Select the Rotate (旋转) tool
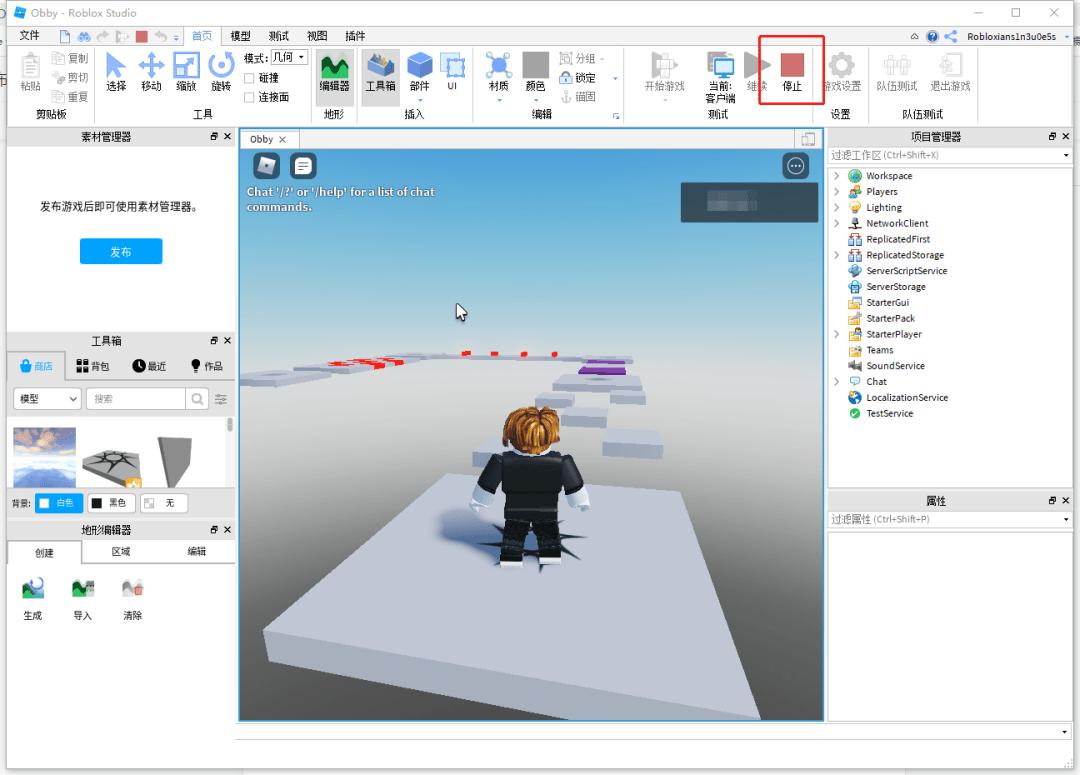The image size is (1080, 775). (221, 70)
